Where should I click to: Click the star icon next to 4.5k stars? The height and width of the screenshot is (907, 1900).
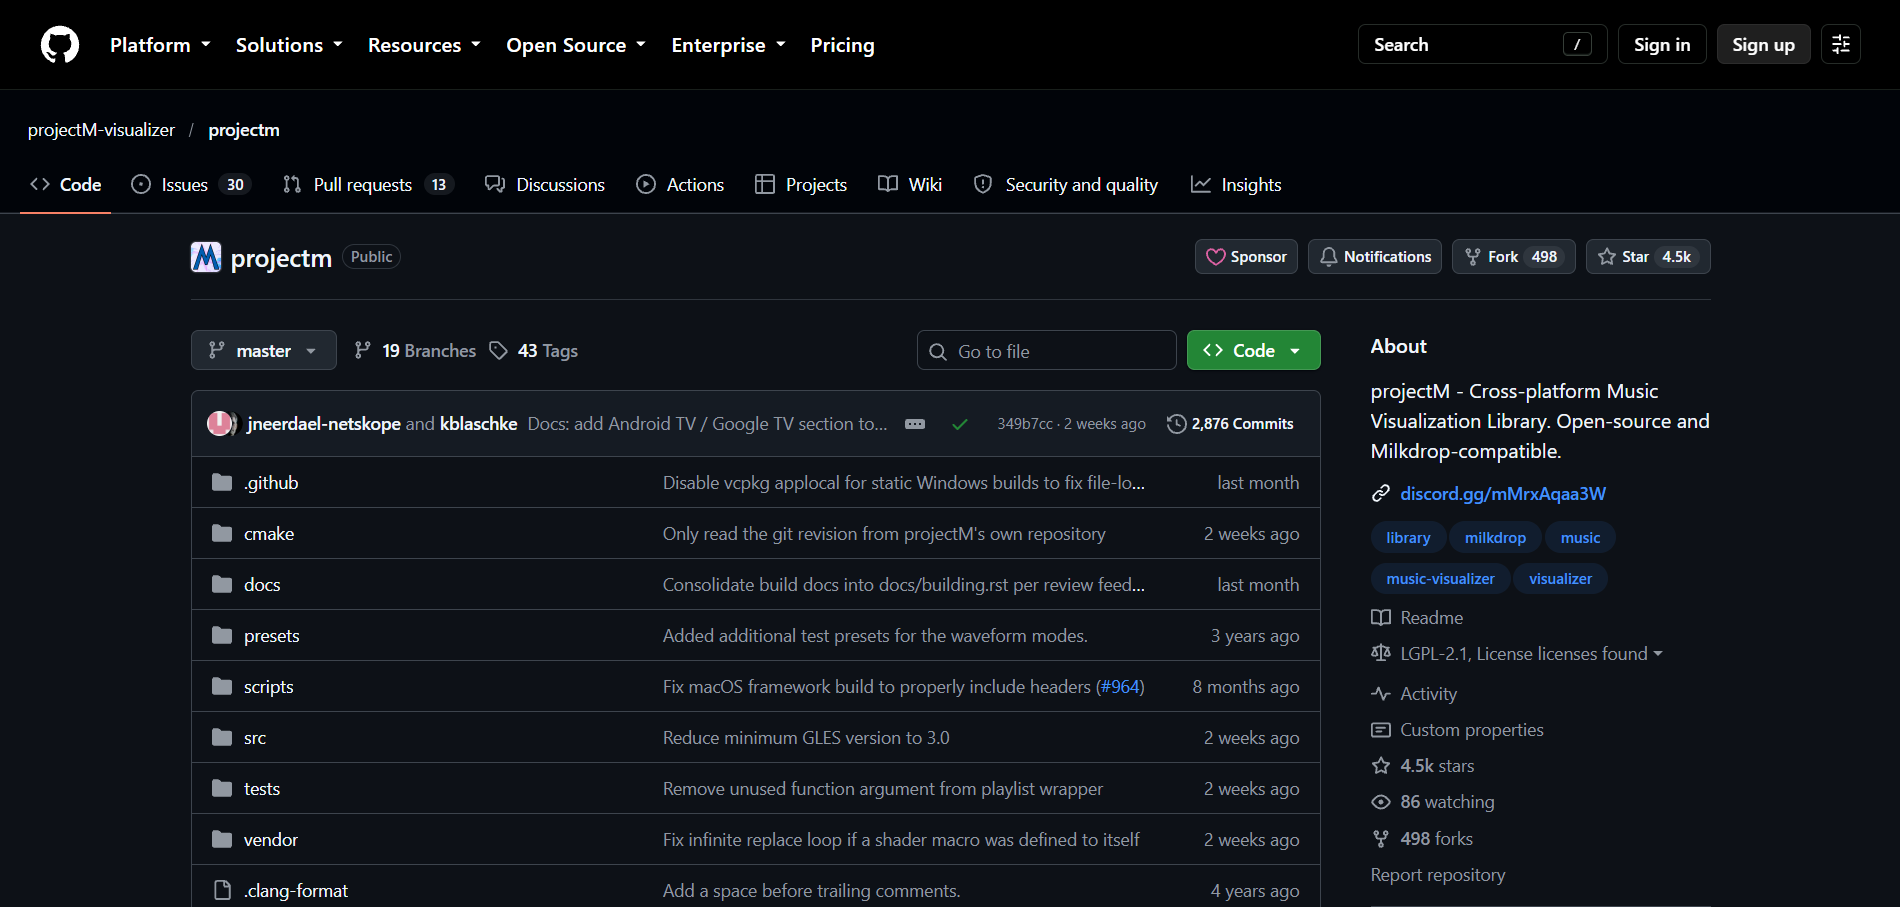tap(1381, 766)
